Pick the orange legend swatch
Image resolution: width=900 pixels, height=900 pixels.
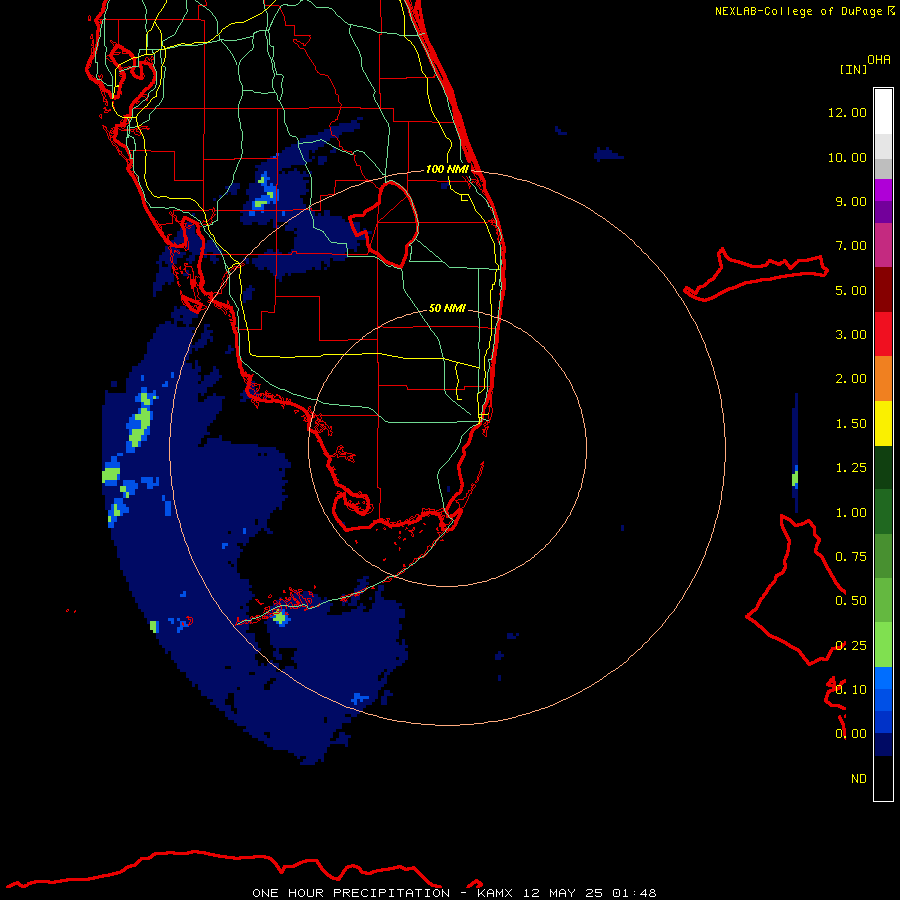[883, 378]
